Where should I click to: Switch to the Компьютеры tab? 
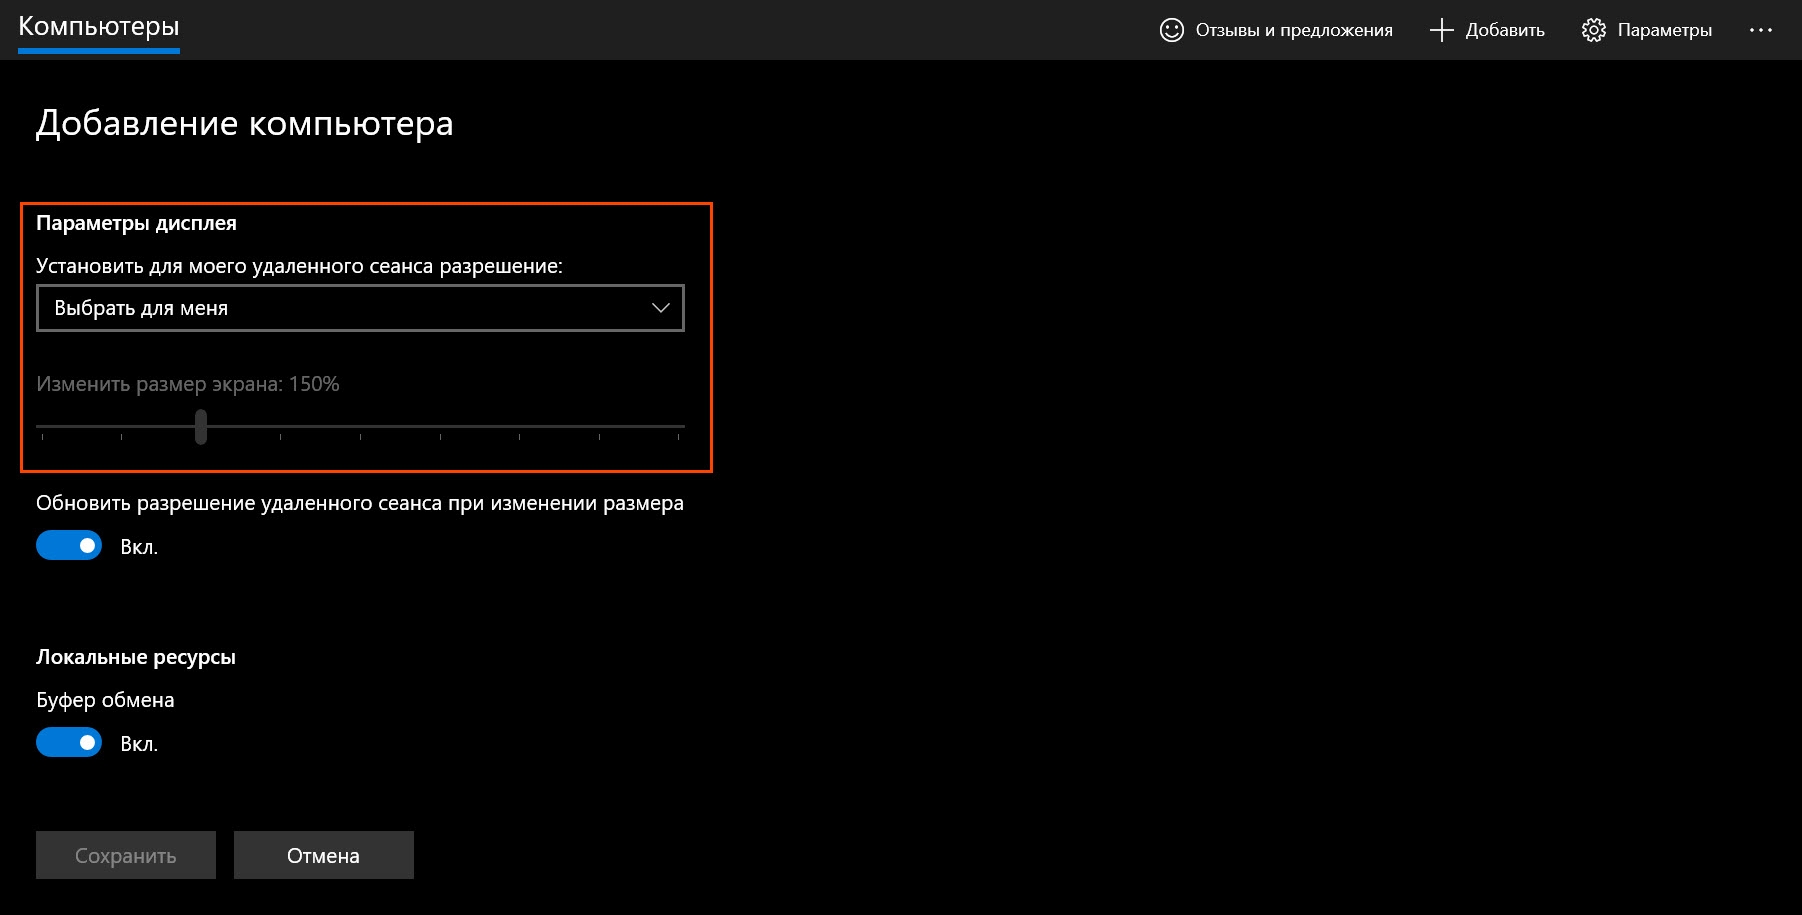[x=99, y=27]
